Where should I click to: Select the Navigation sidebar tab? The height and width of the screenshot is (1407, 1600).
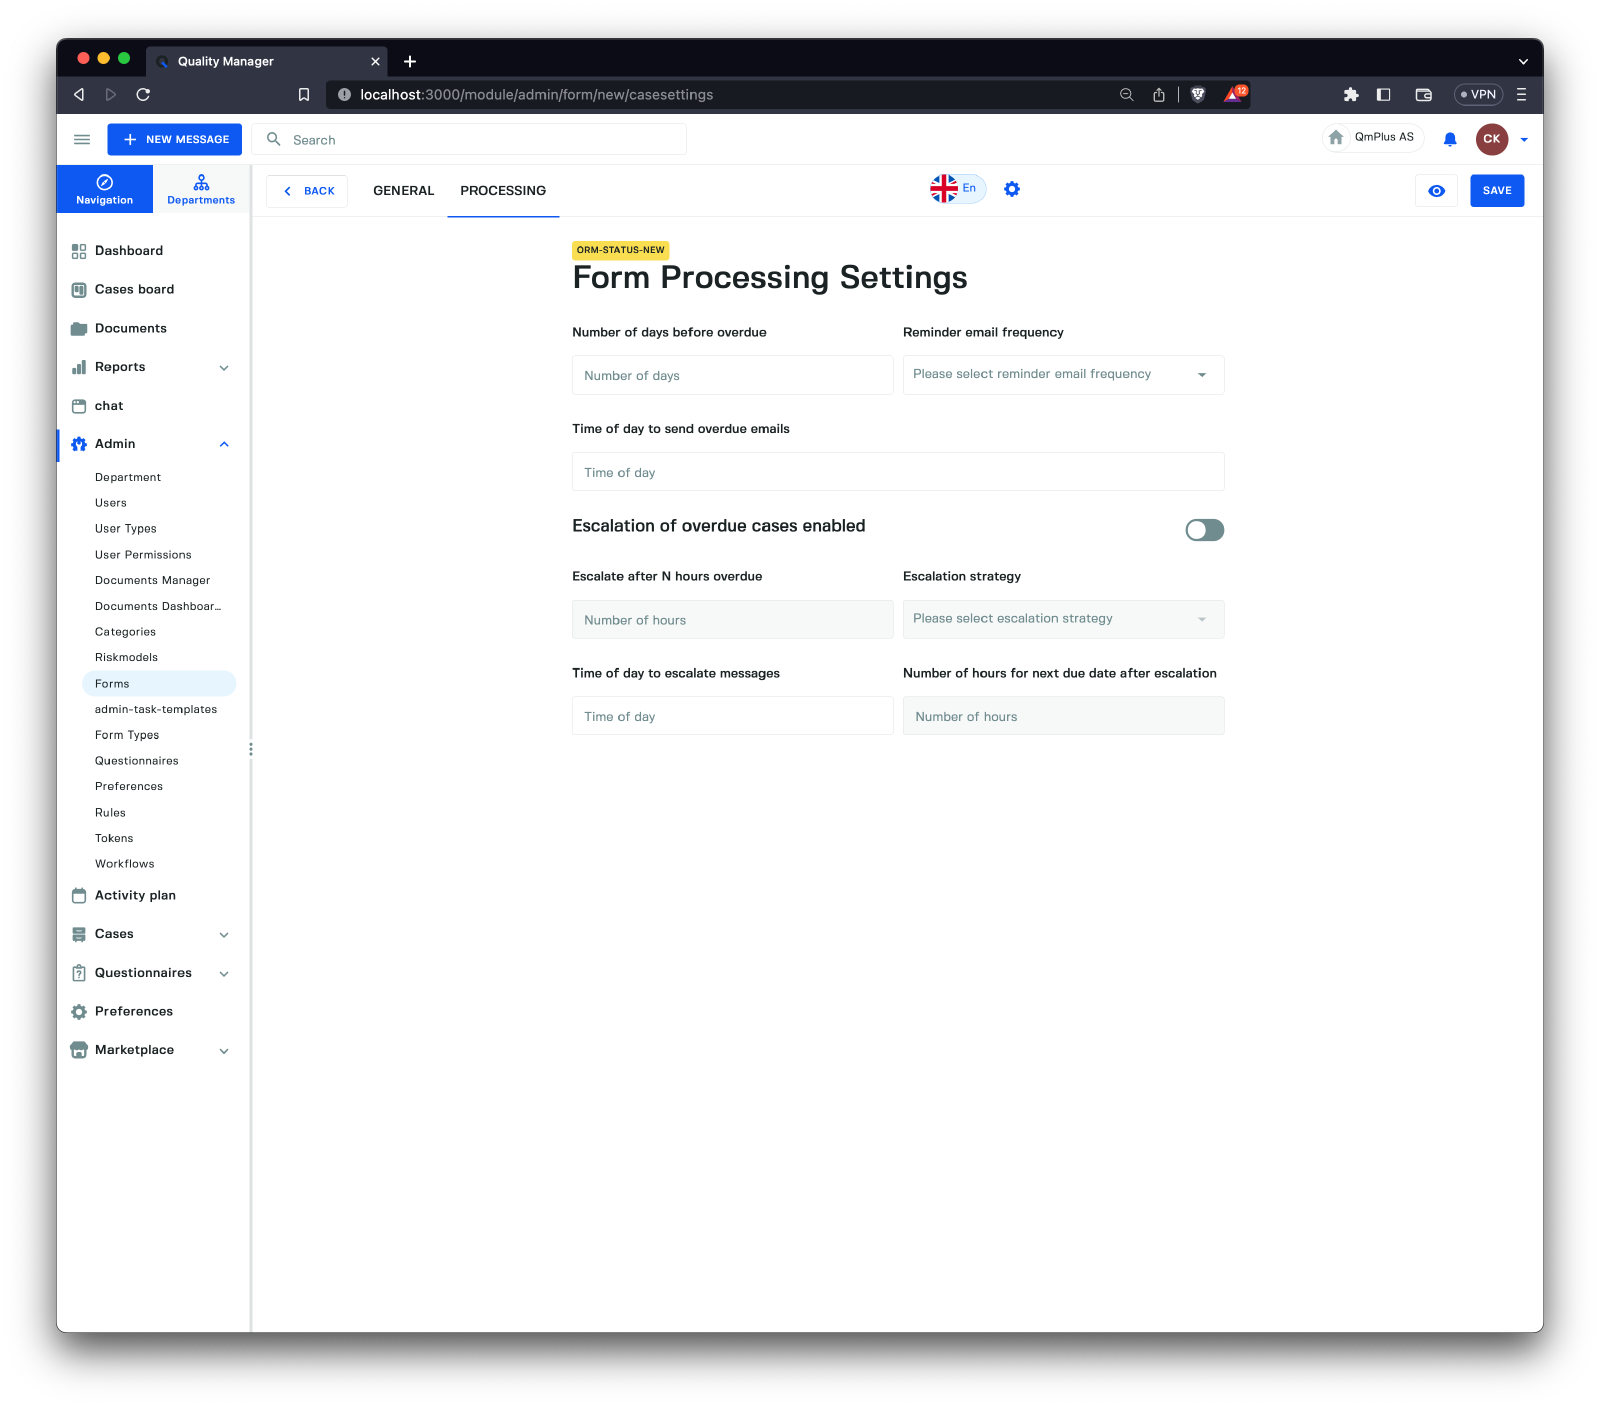tap(105, 189)
